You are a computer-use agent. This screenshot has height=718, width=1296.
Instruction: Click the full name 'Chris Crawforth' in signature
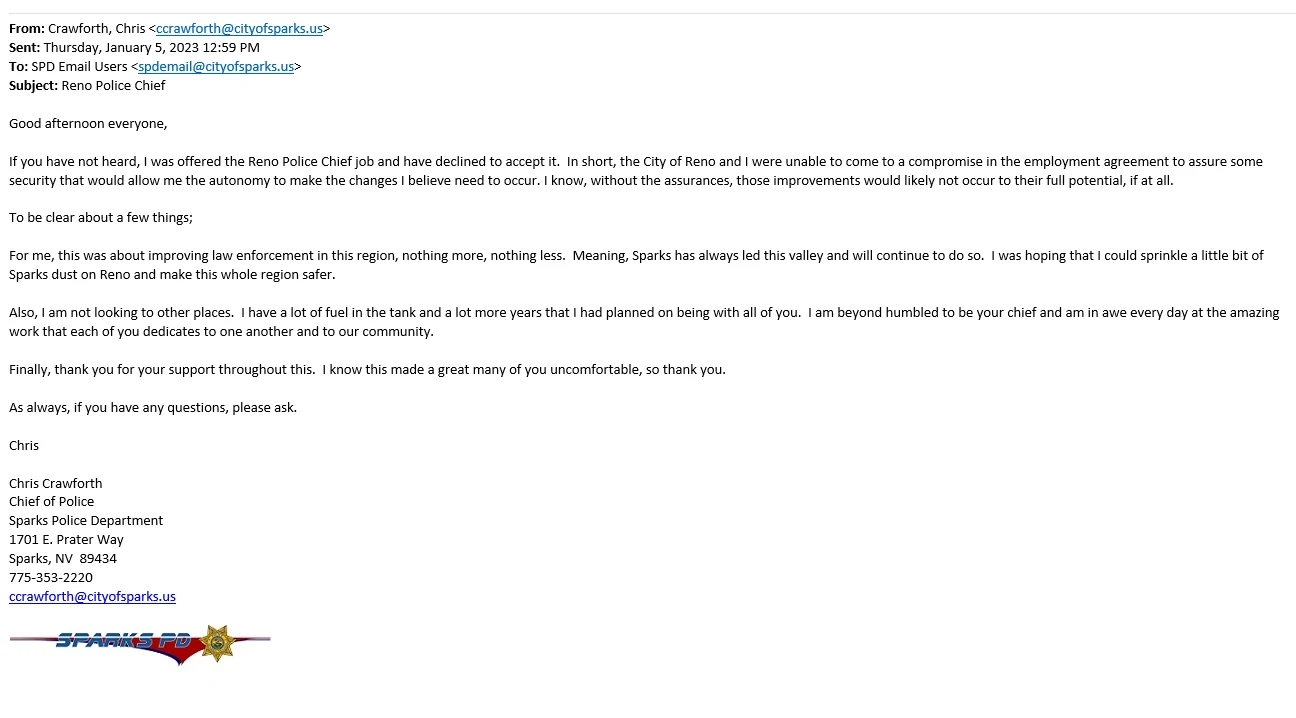click(56, 484)
